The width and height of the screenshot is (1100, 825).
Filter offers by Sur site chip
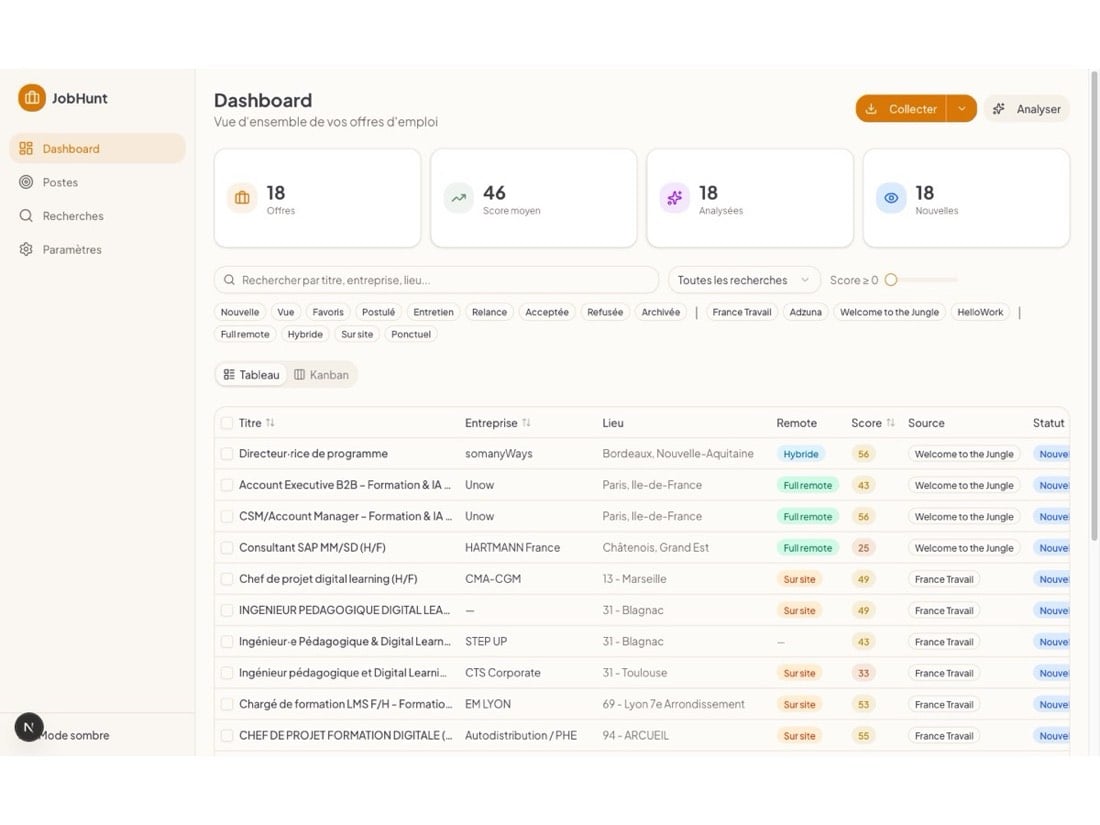coord(357,335)
